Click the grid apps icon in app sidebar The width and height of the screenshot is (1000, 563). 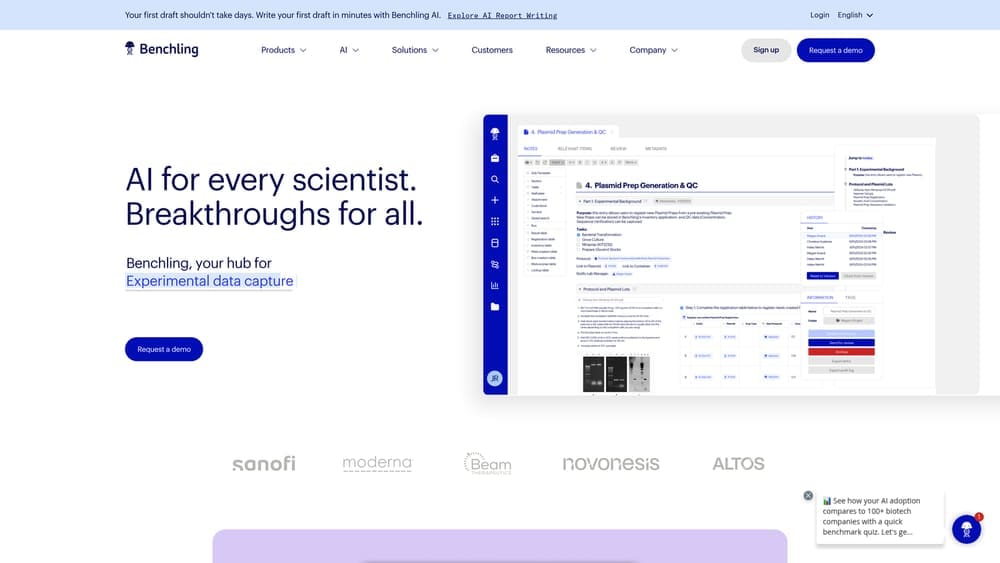pyautogui.click(x=495, y=221)
